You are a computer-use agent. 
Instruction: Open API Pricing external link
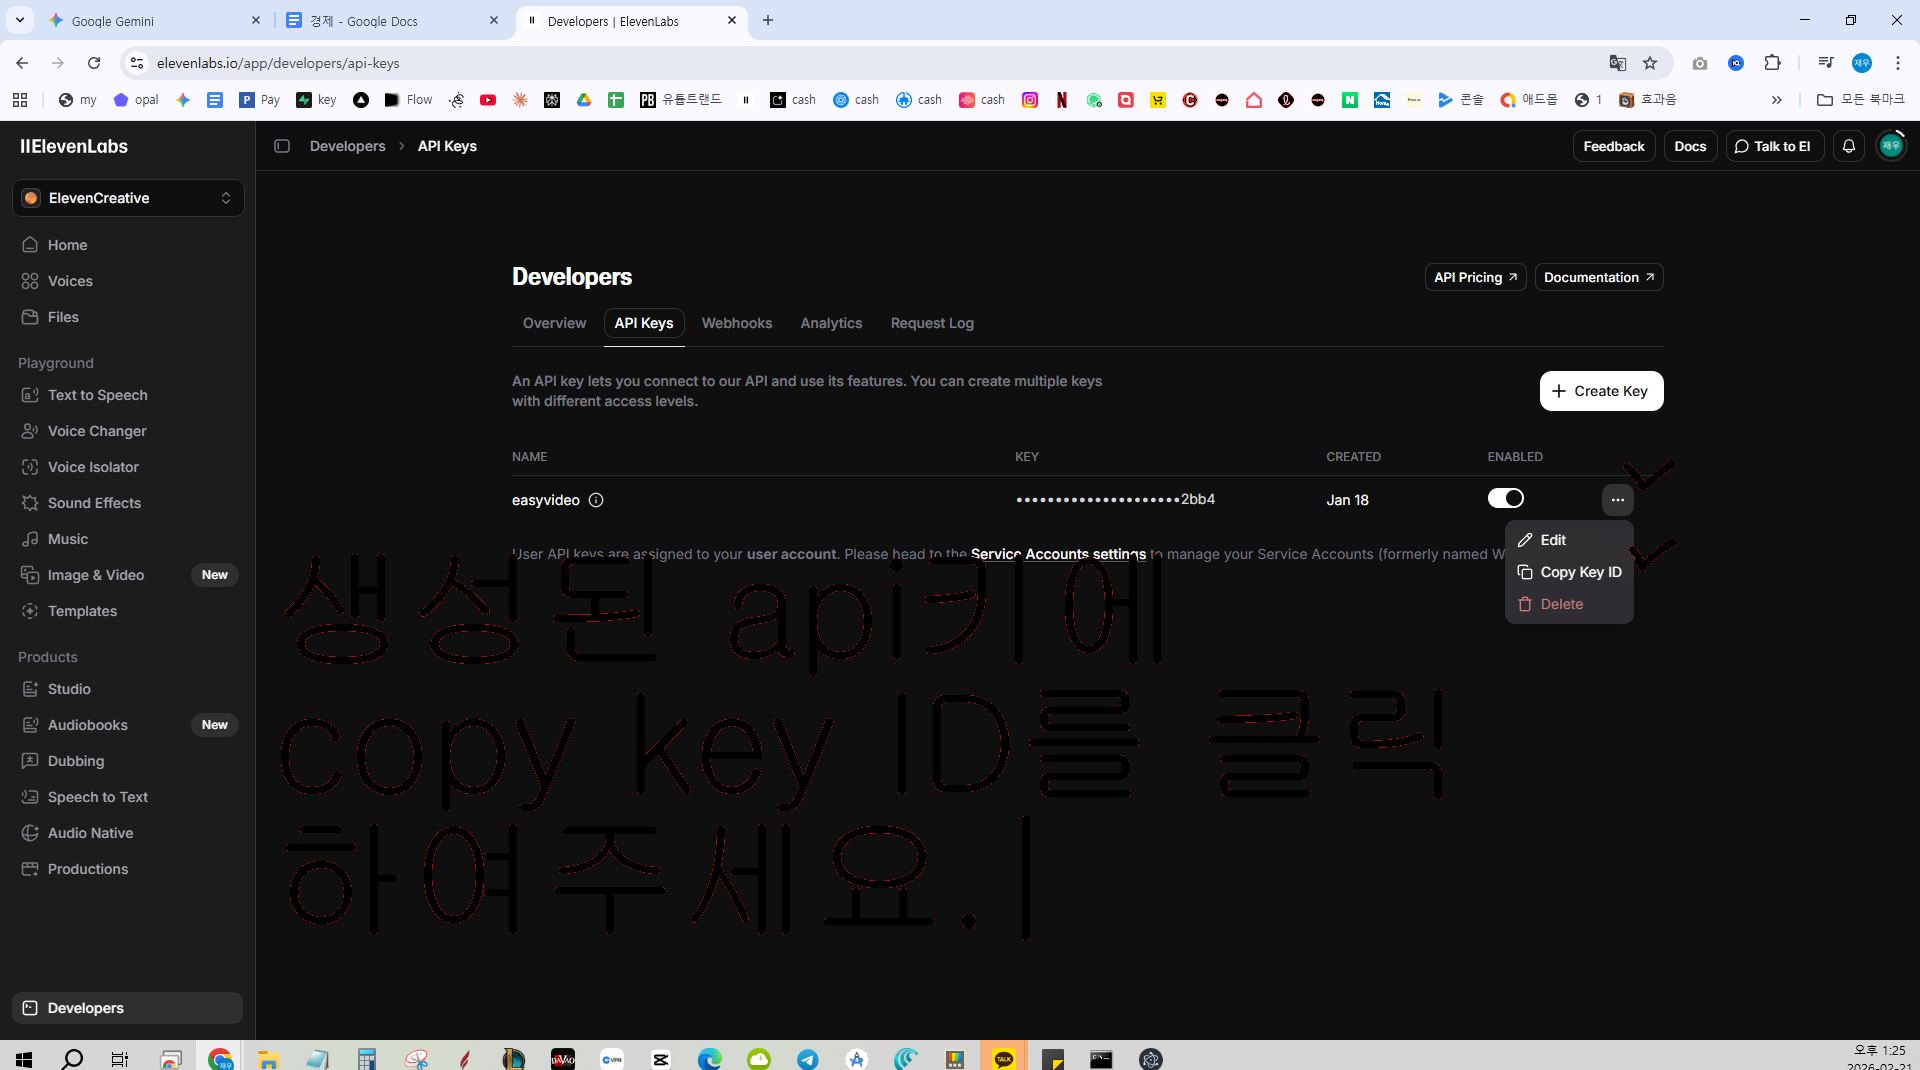tap(1475, 277)
